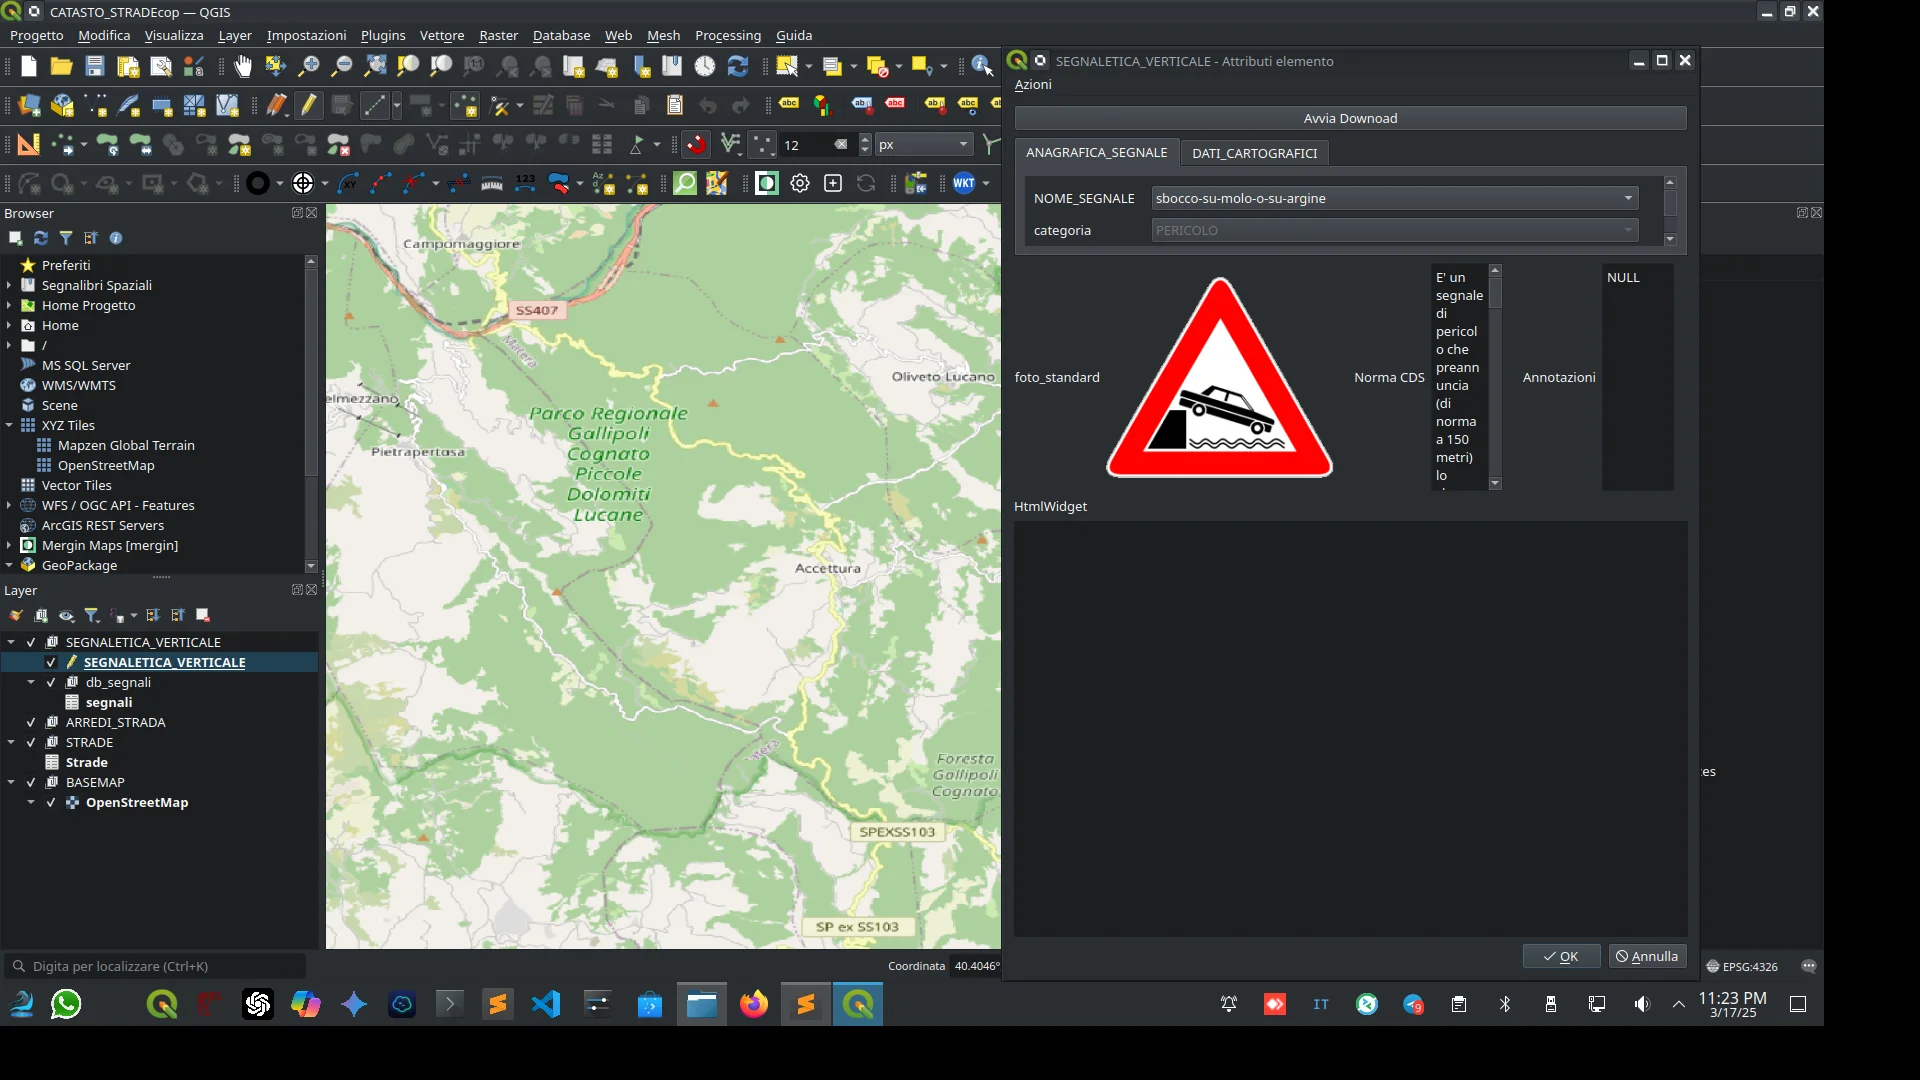
Task: Click the Identify Features tool
Action: pyautogui.click(x=981, y=66)
